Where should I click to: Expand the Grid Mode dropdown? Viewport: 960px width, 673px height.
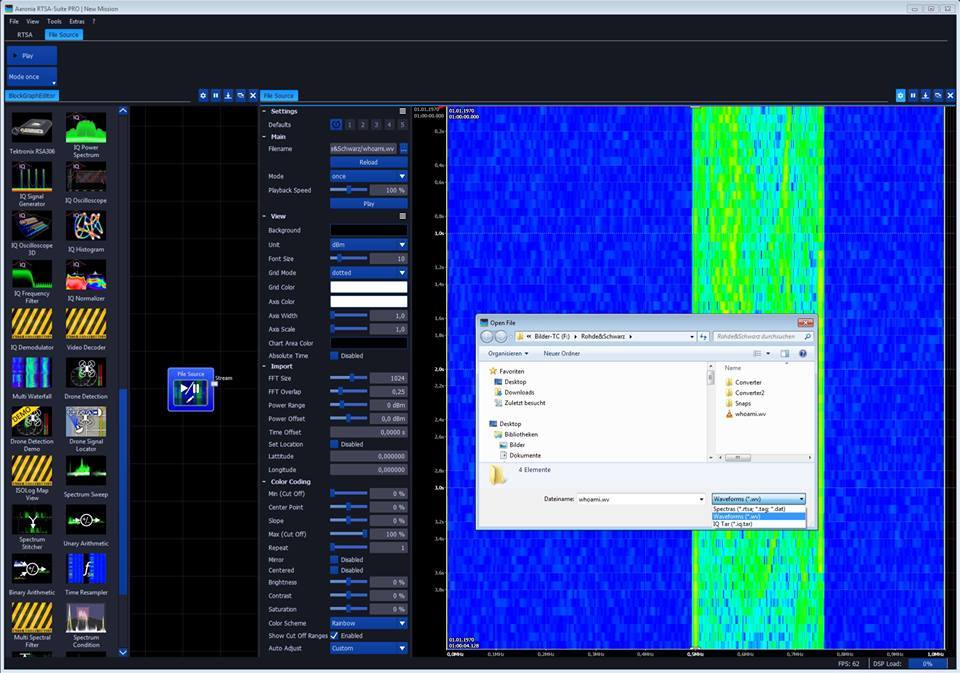point(369,273)
